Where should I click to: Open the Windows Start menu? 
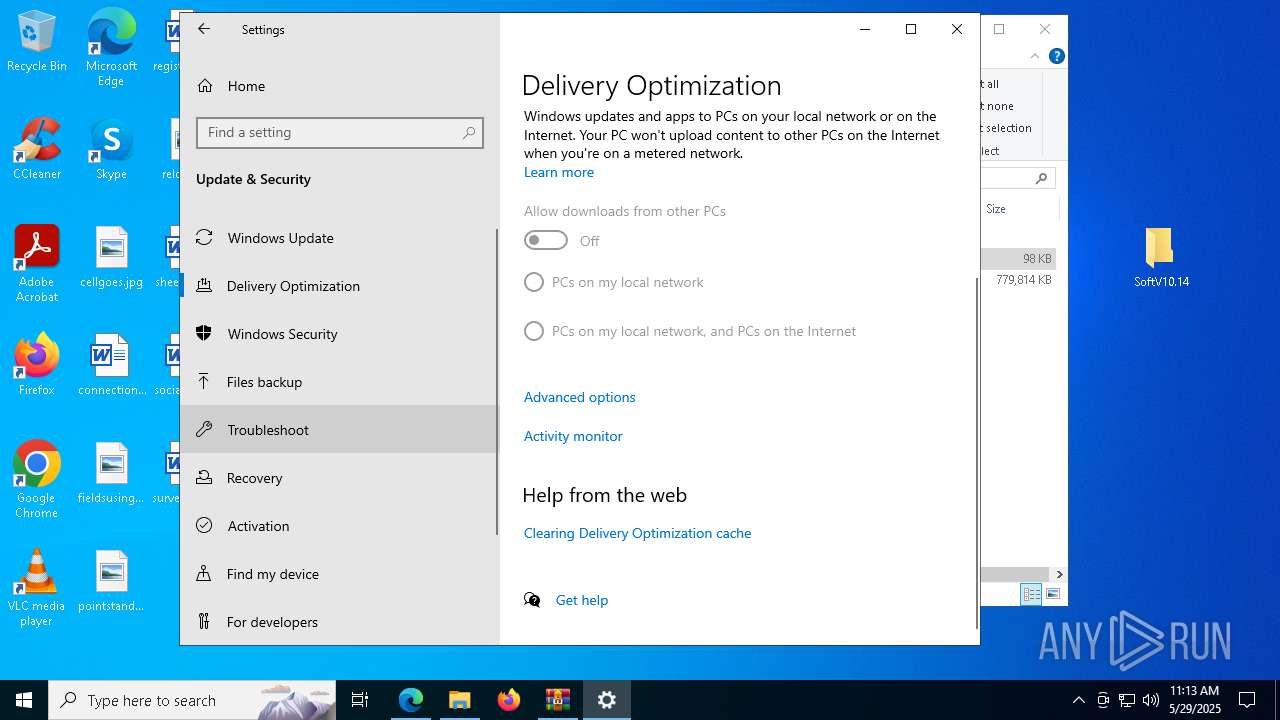pyautogui.click(x=24, y=700)
